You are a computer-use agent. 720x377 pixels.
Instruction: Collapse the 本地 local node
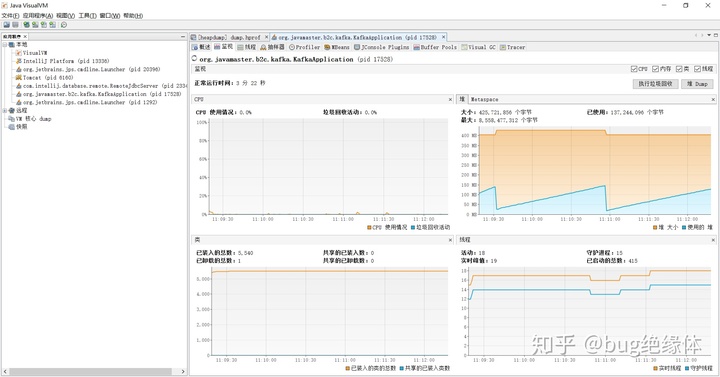(5, 45)
